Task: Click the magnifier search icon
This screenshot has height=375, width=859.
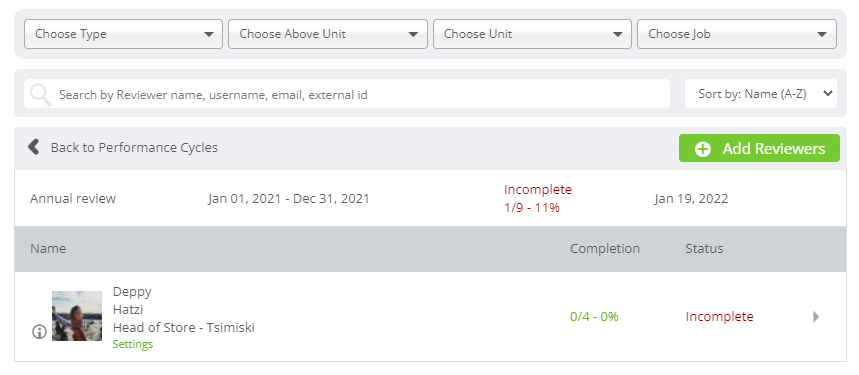Action: pyautogui.click(x=41, y=95)
